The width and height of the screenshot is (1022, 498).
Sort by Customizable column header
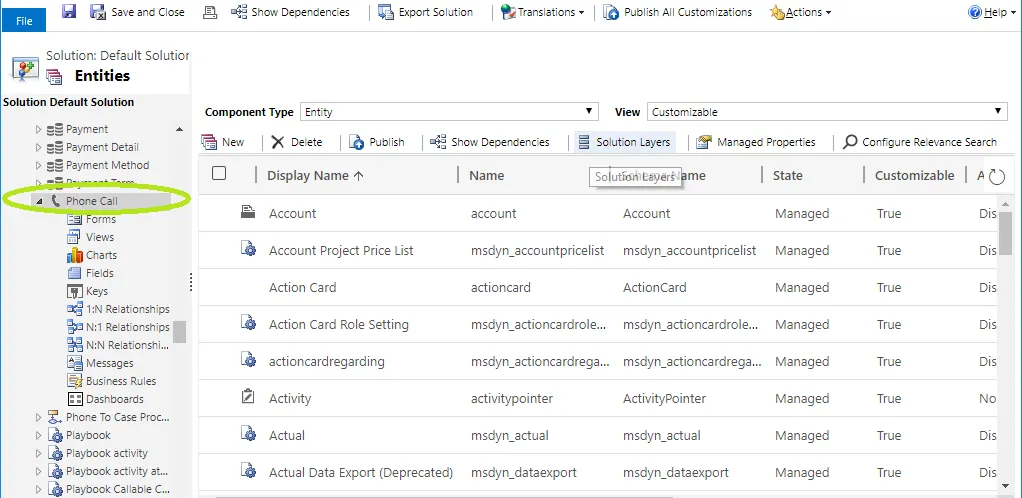pos(914,175)
